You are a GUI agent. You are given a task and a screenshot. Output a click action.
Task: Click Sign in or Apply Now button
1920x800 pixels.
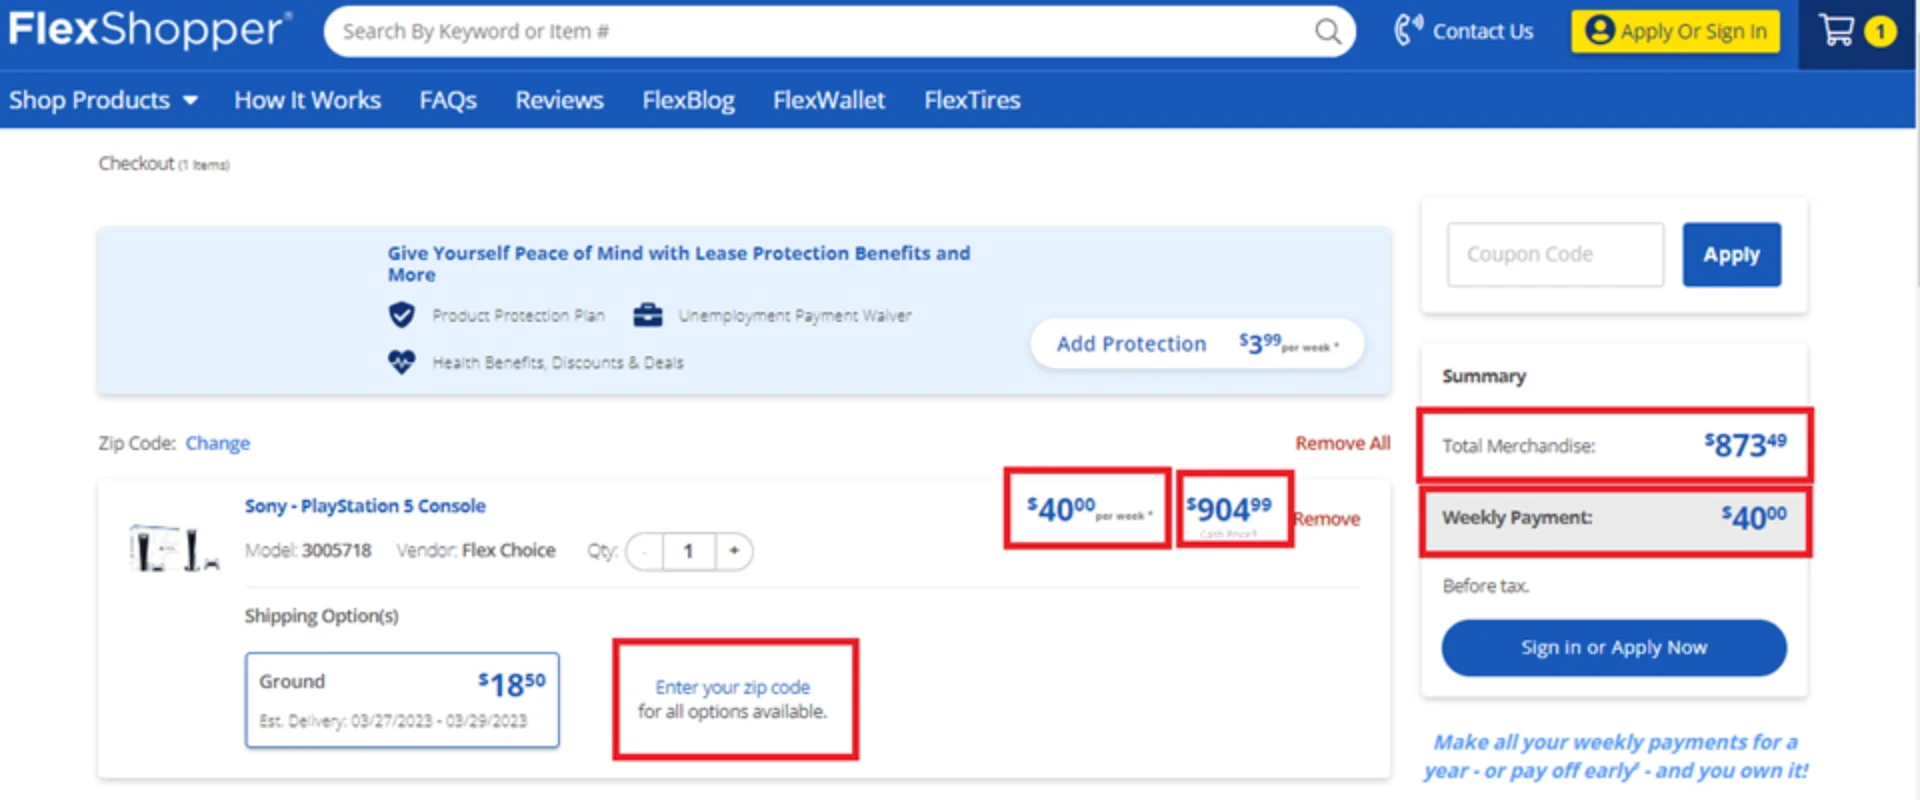click(1613, 648)
